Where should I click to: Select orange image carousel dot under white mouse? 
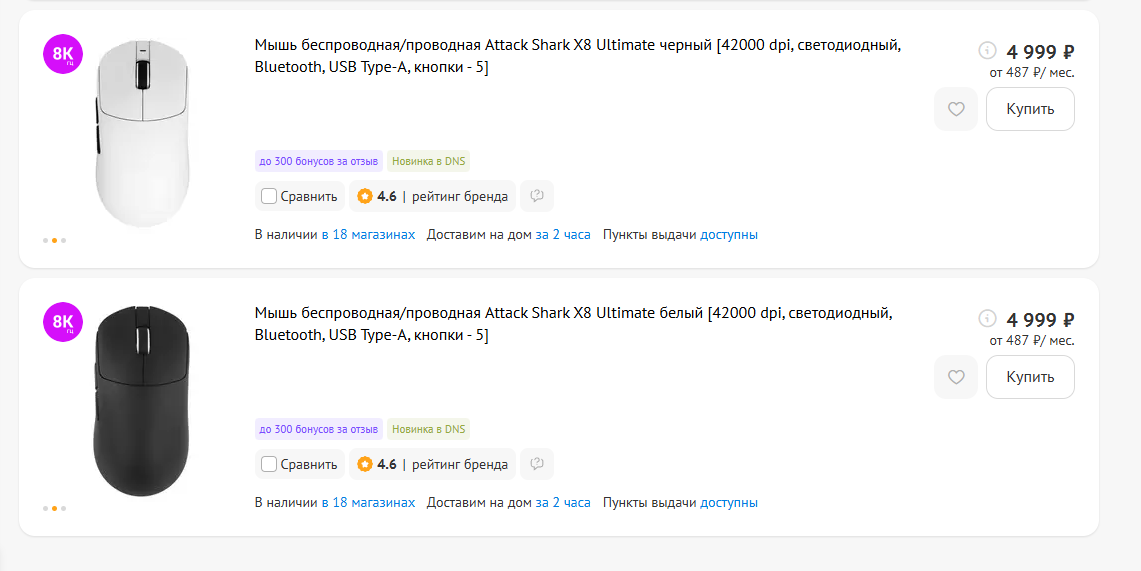click(x=55, y=241)
